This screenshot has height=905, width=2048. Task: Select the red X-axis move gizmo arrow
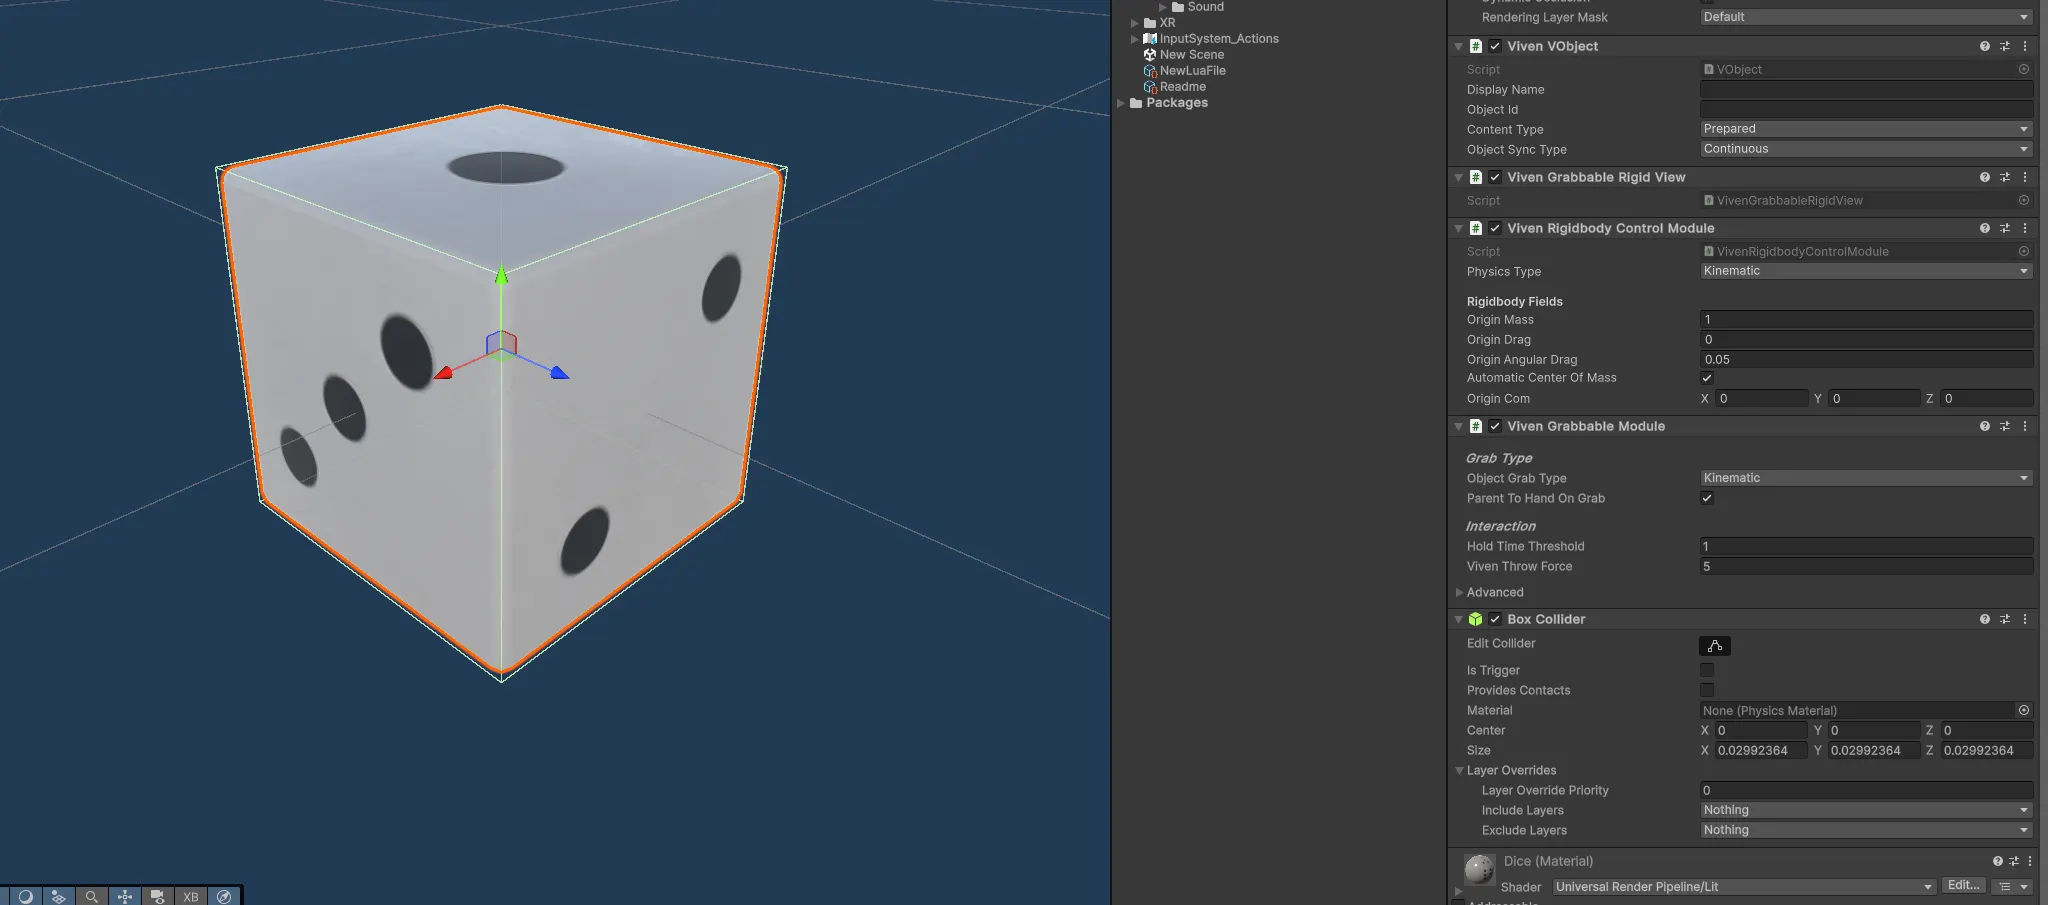click(x=443, y=373)
